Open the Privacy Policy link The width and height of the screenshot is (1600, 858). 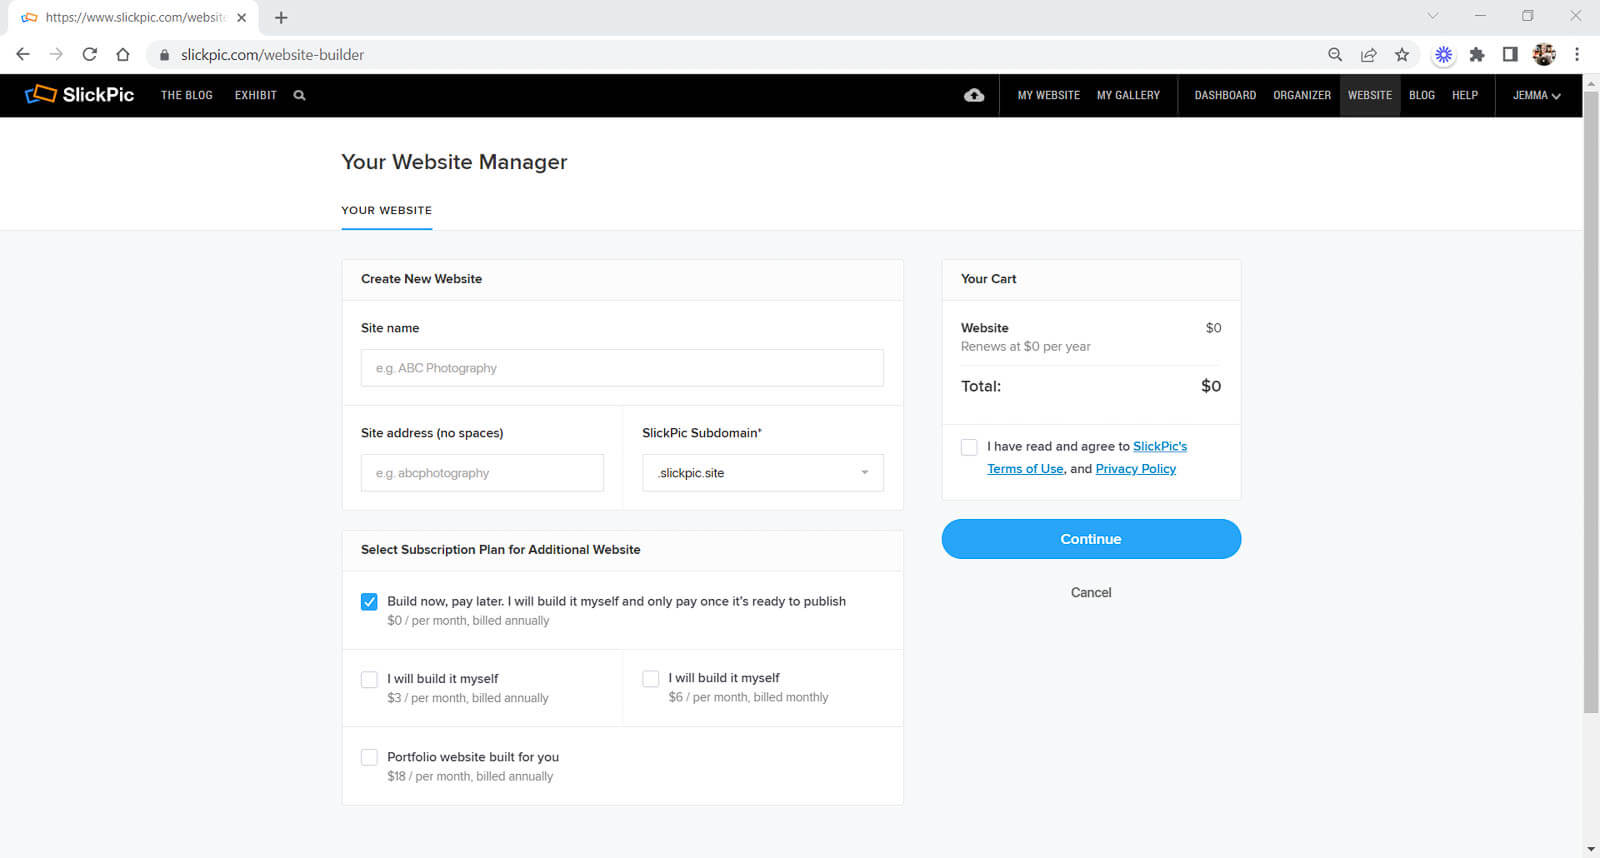click(x=1135, y=469)
